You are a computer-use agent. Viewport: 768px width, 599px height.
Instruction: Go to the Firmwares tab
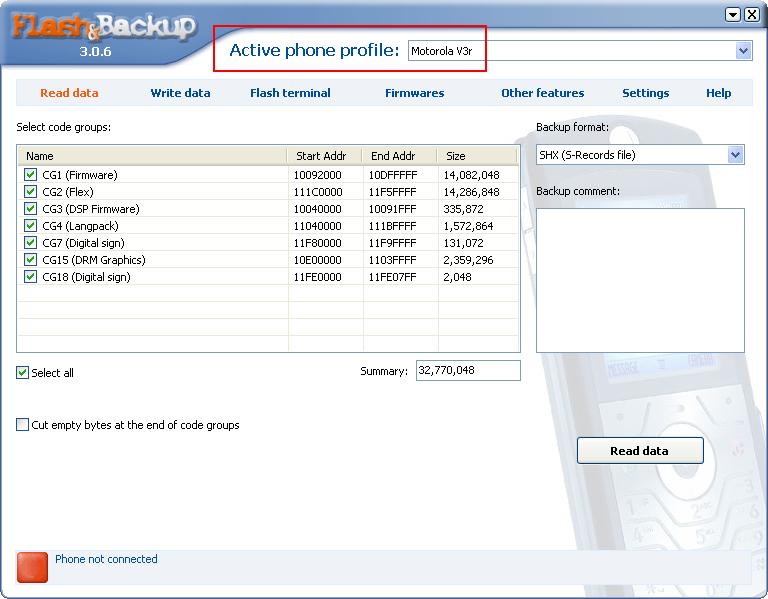click(x=414, y=93)
